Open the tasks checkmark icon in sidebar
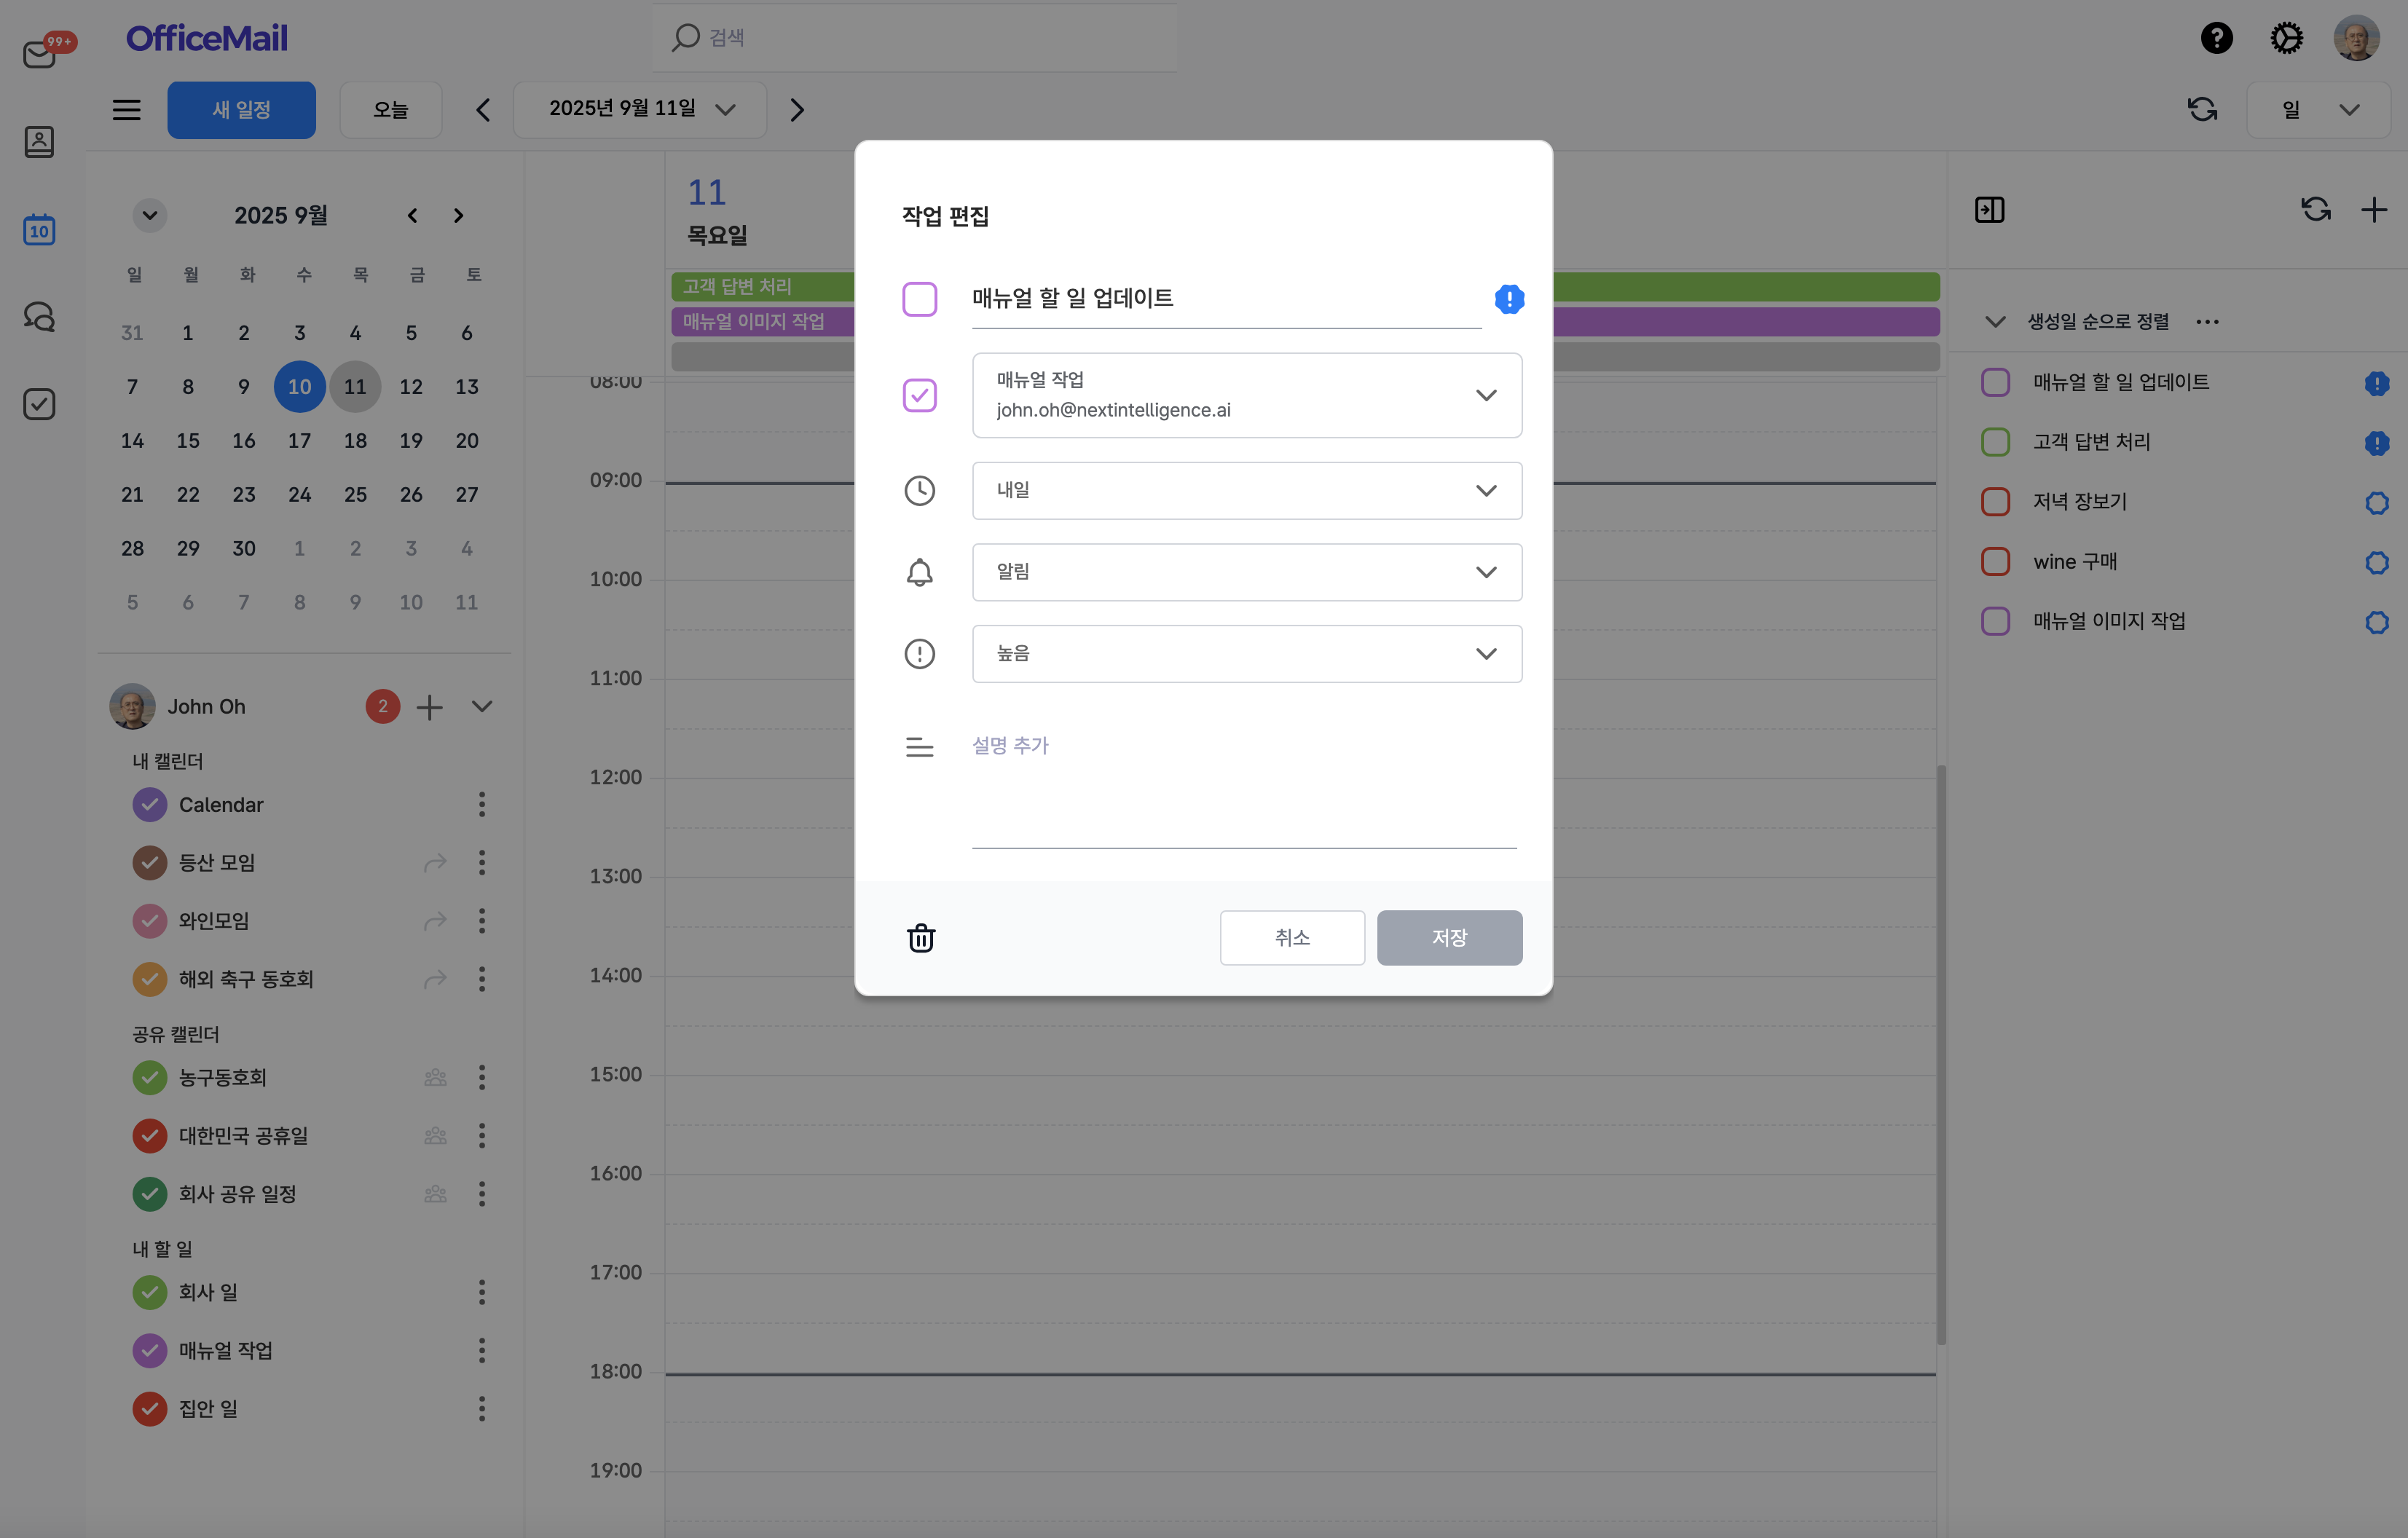2408x1538 pixels. pyautogui.click(x=39, y=404)
